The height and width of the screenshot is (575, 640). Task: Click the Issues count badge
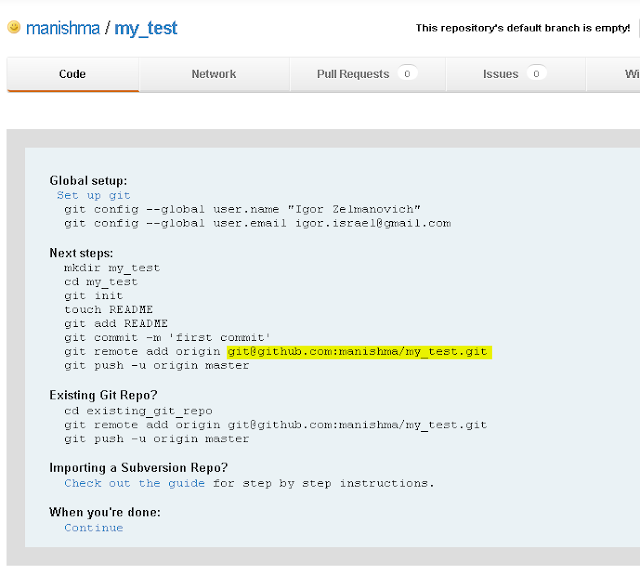[x=536, y=73]
